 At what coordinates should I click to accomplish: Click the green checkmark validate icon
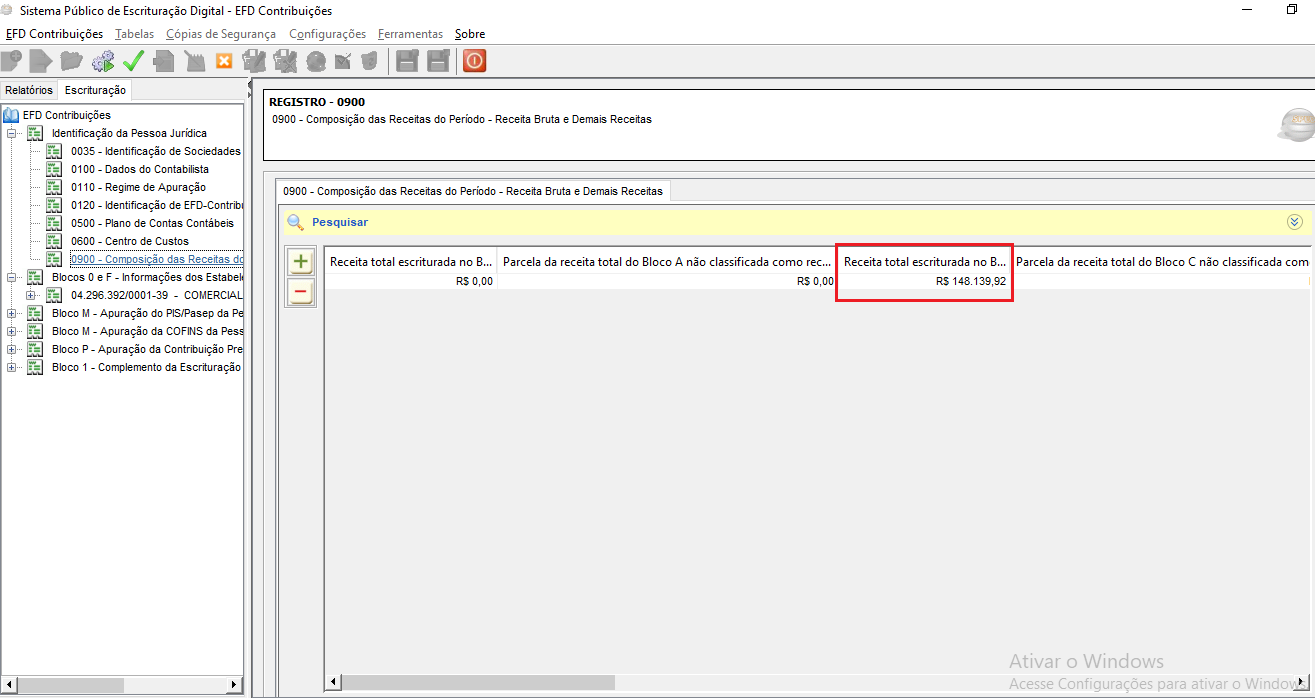tap(133, 61)
